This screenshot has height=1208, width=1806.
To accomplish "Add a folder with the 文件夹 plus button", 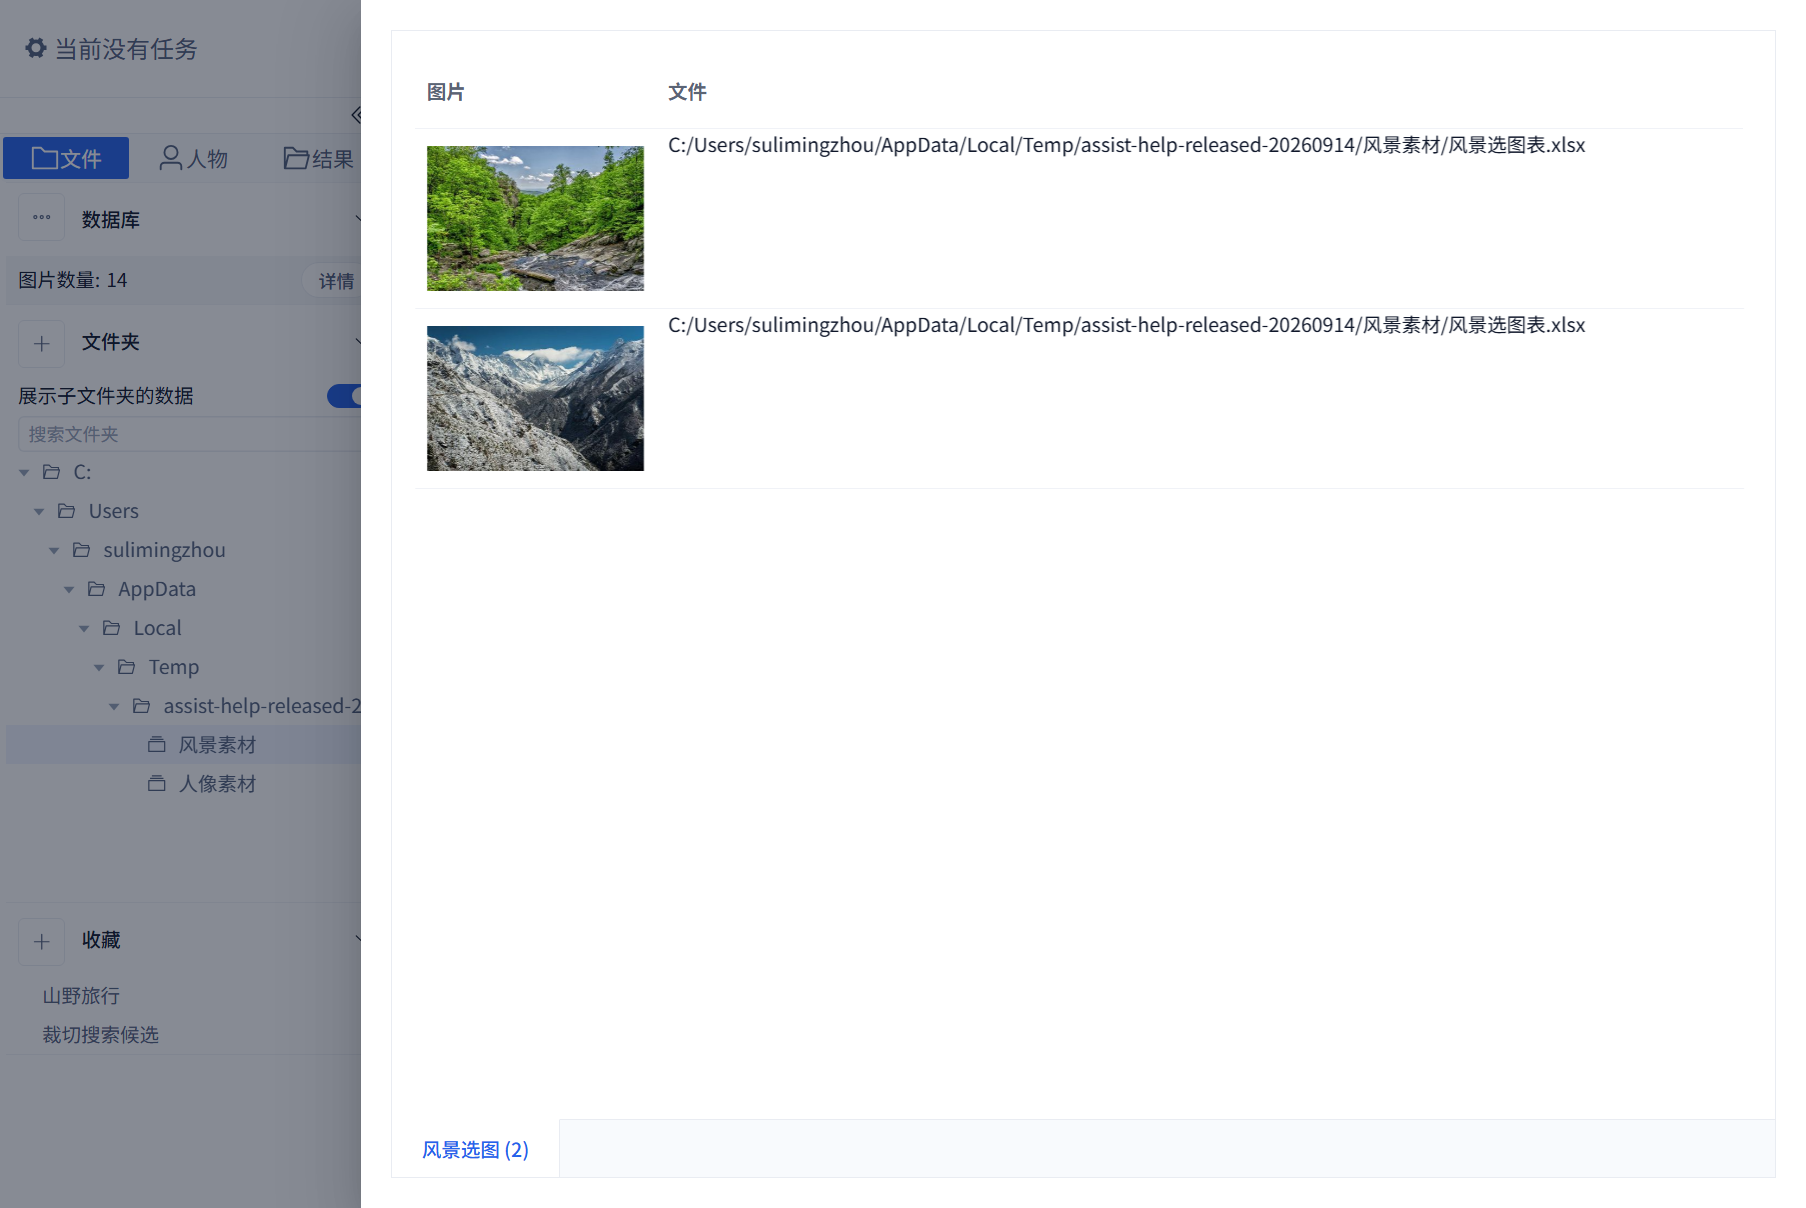I will (x=42, y=343).
